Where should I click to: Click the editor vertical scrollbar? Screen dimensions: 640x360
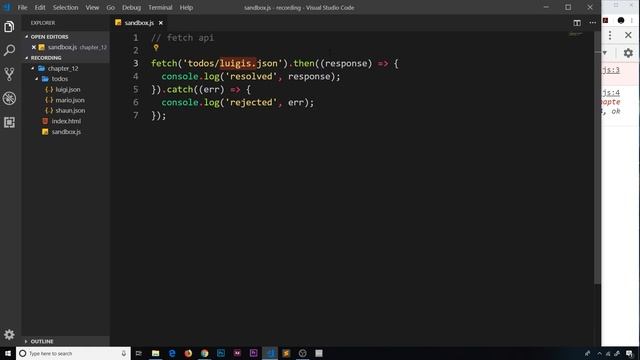[597, 158]
